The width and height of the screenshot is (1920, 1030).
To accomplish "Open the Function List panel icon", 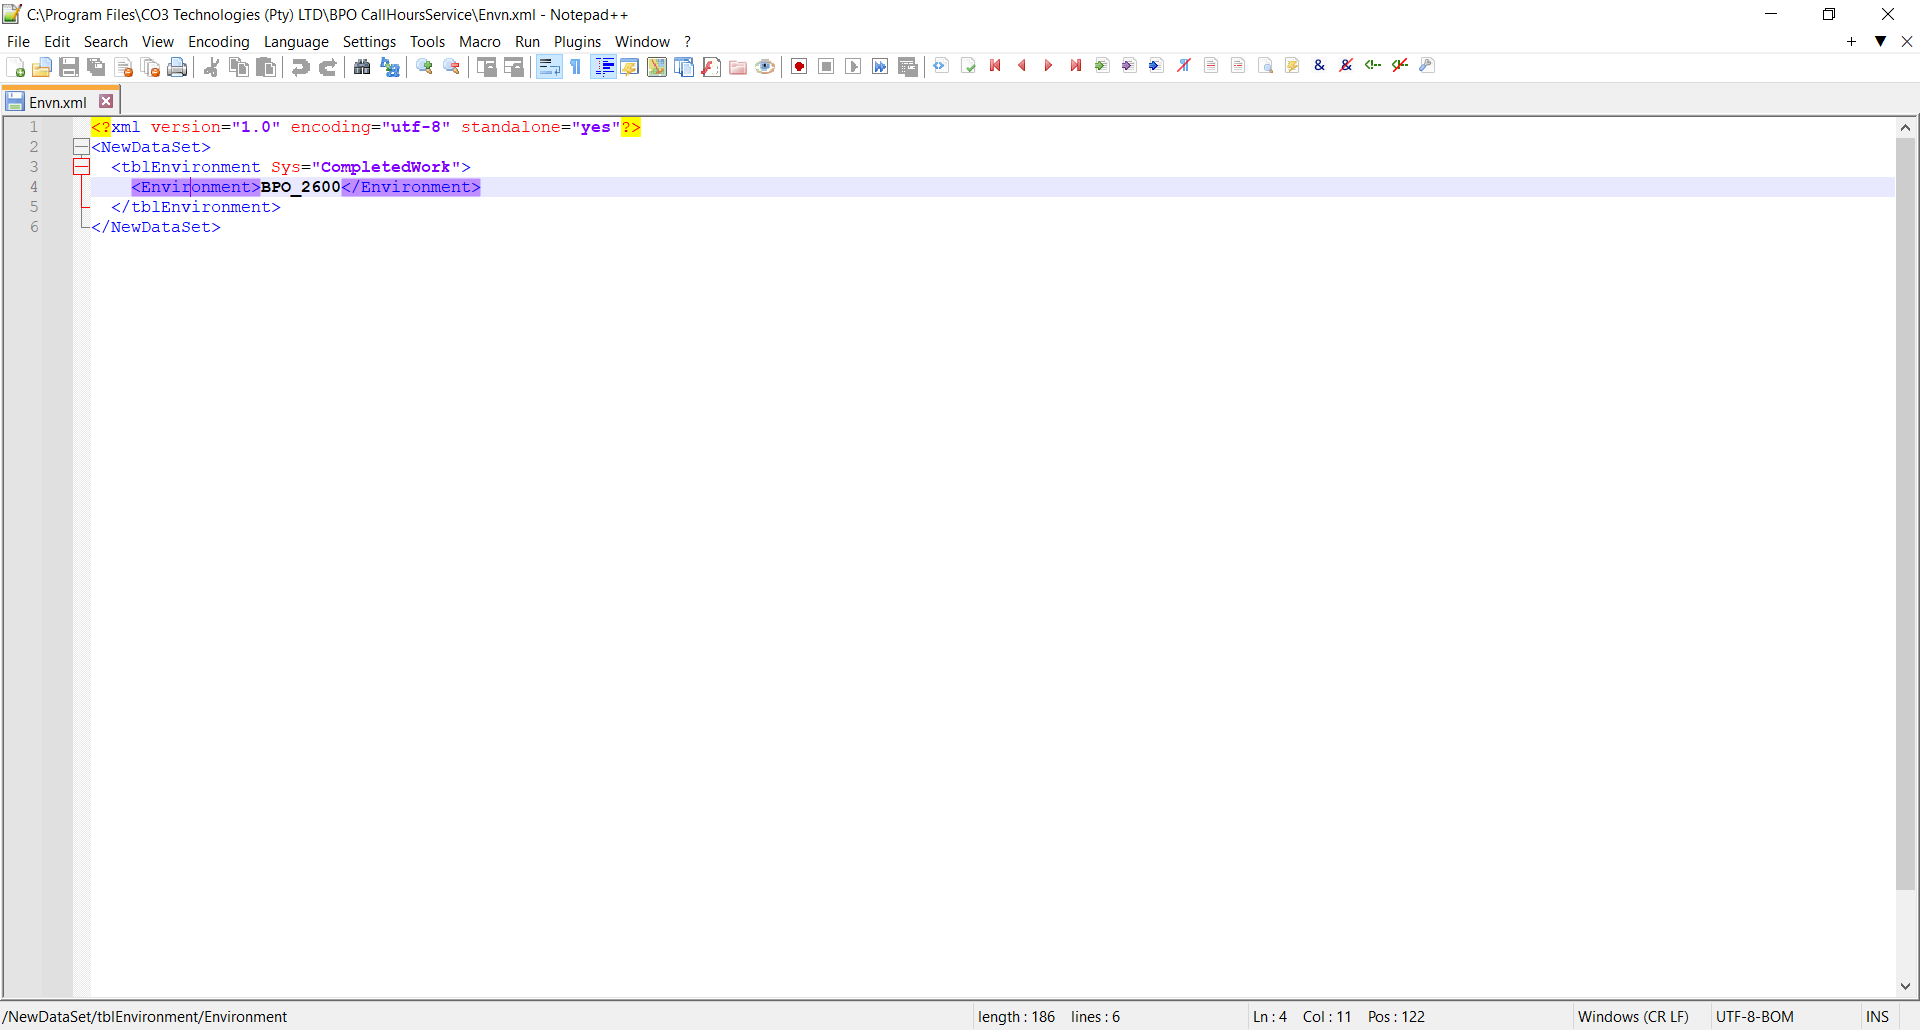I will (711, 67).
